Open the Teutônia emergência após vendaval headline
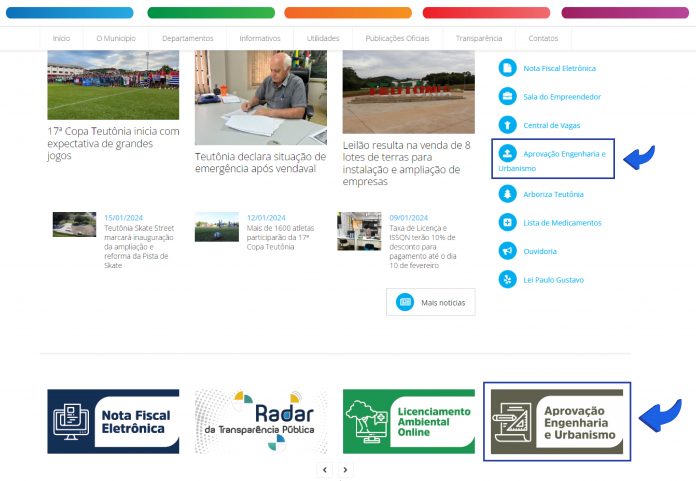The height and width of the screenshot is (481, 696). (x=260, y=163)
